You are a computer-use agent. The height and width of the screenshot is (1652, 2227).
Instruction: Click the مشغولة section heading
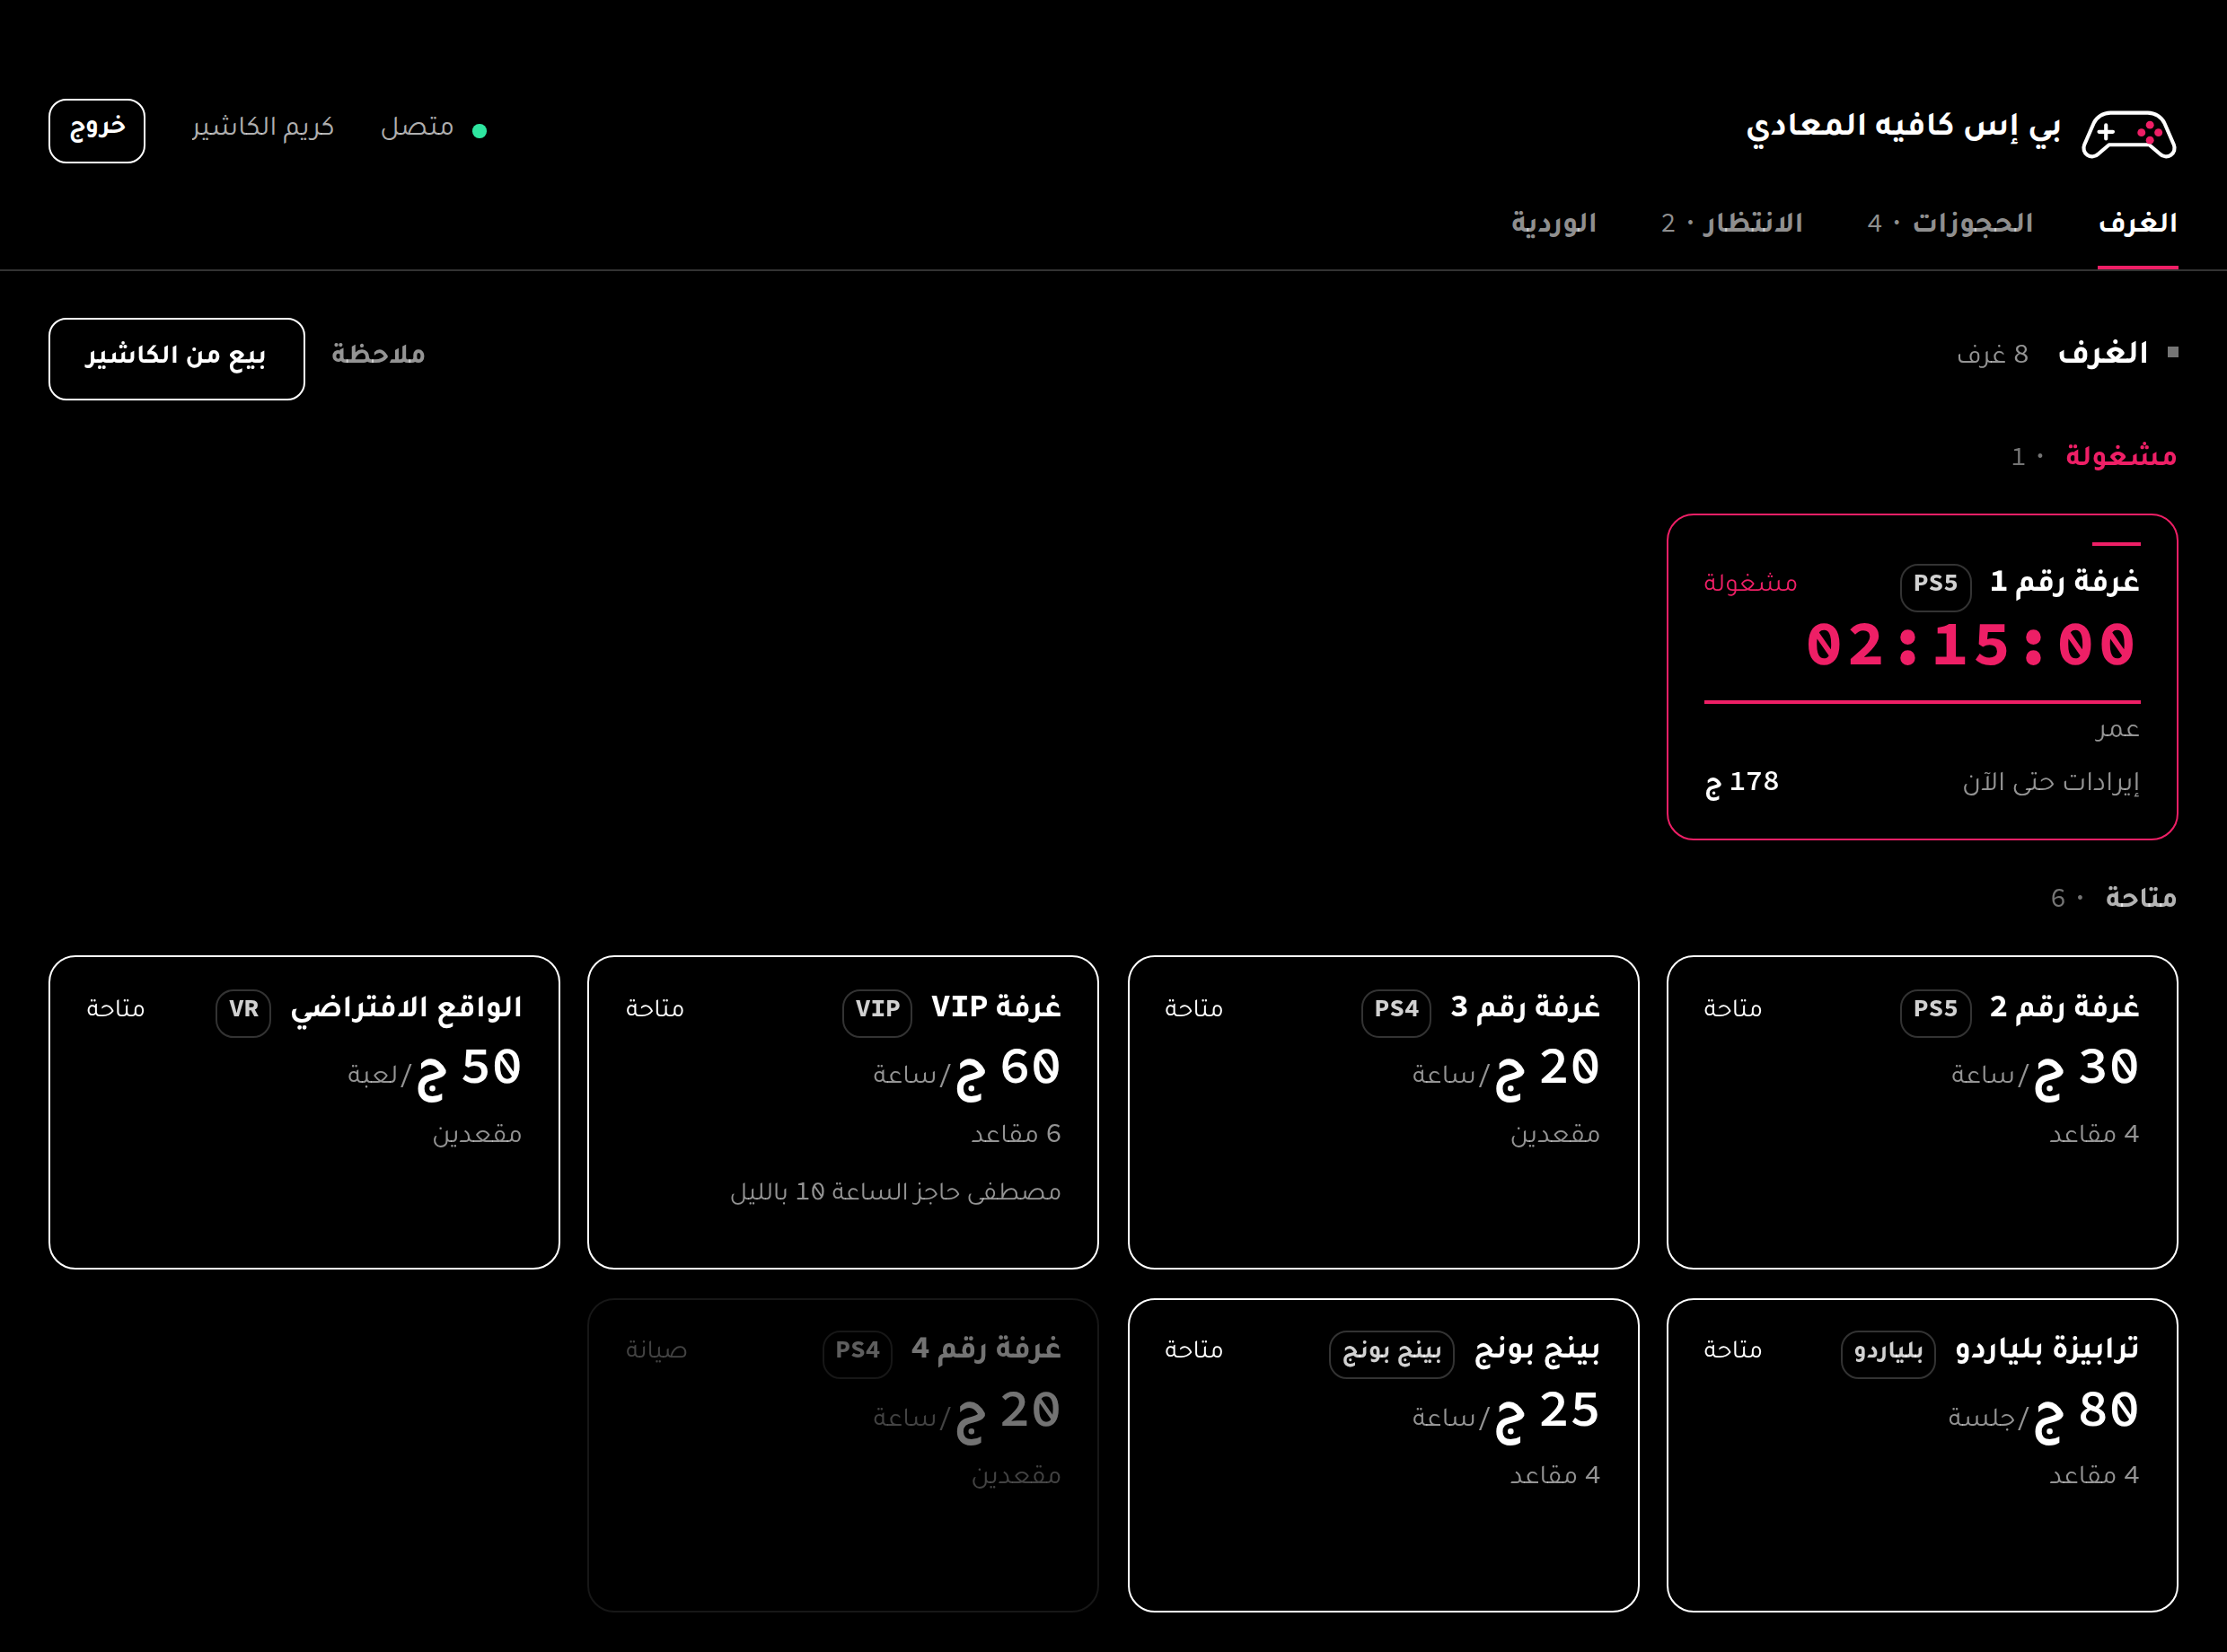coord(2121,456)
